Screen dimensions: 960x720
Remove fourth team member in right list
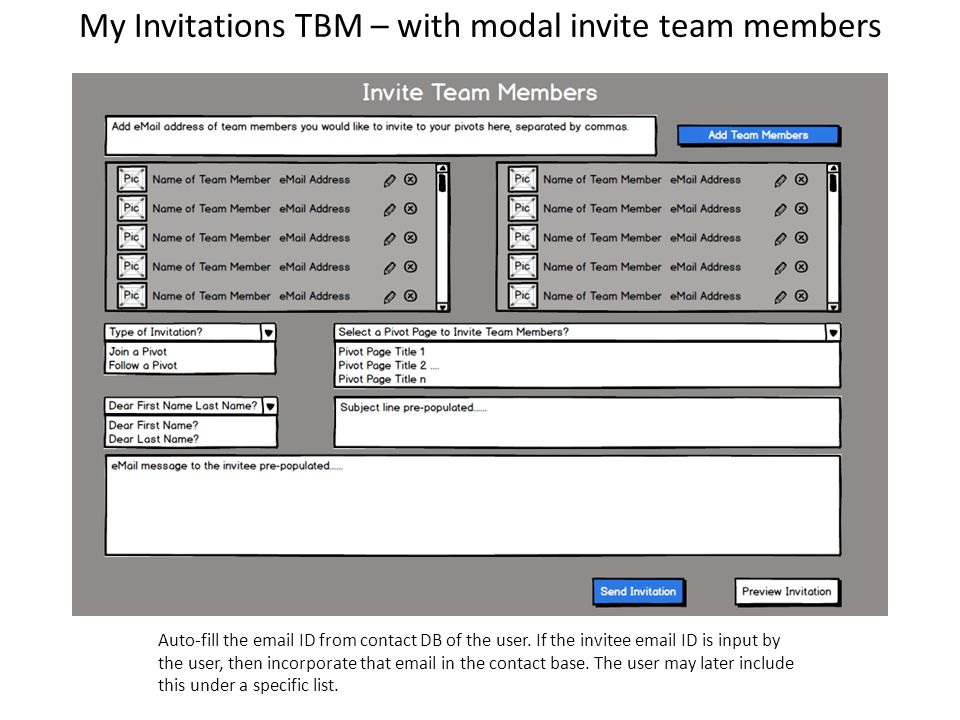[801, 267]
